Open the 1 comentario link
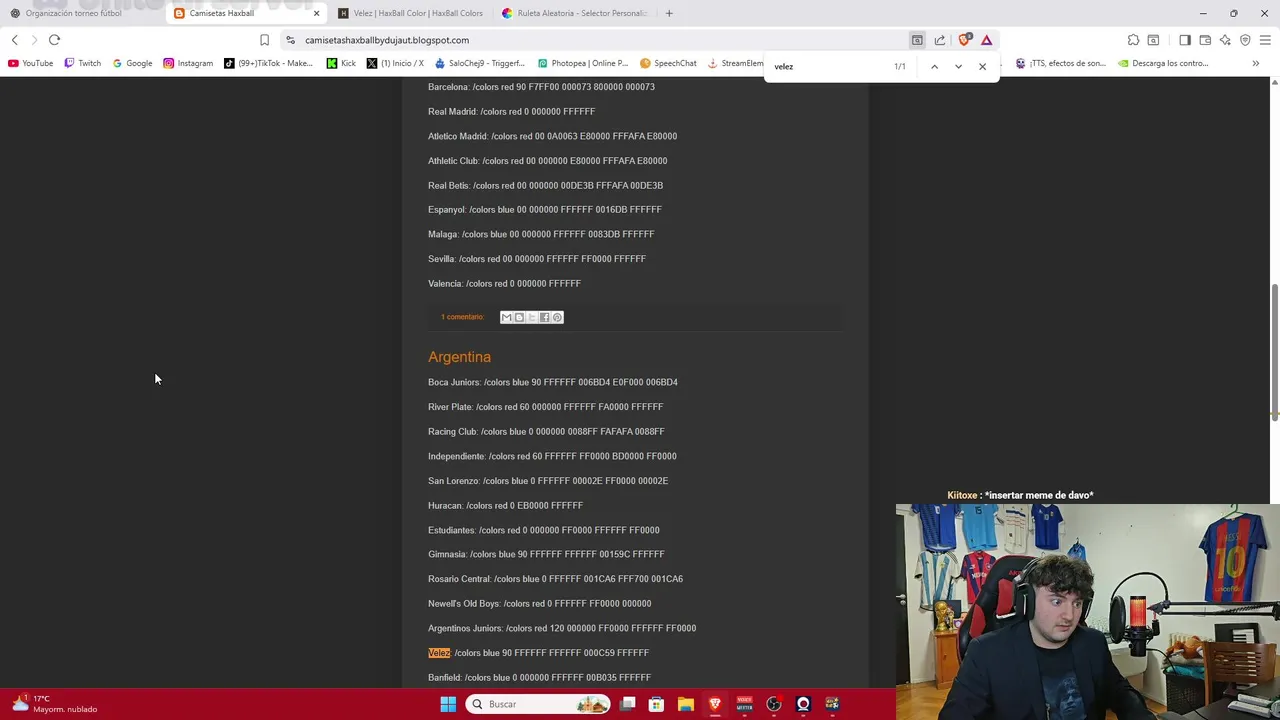 462,317
